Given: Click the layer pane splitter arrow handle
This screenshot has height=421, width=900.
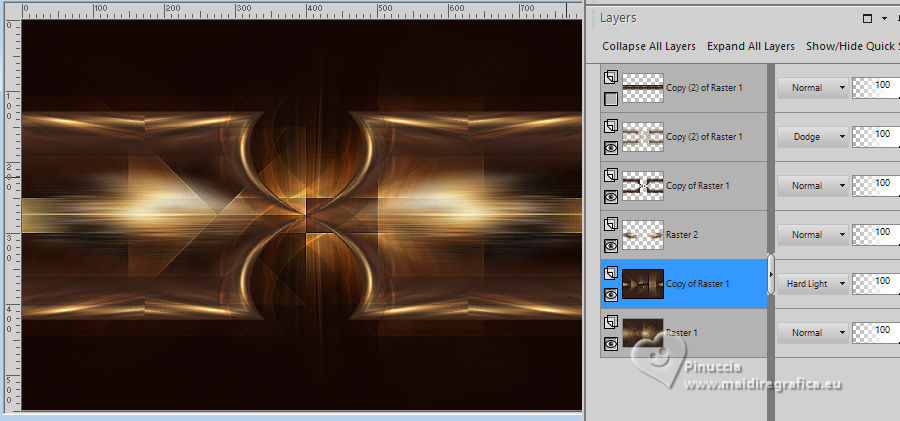Looking at the screenshot, I should (x=771, y=274).
